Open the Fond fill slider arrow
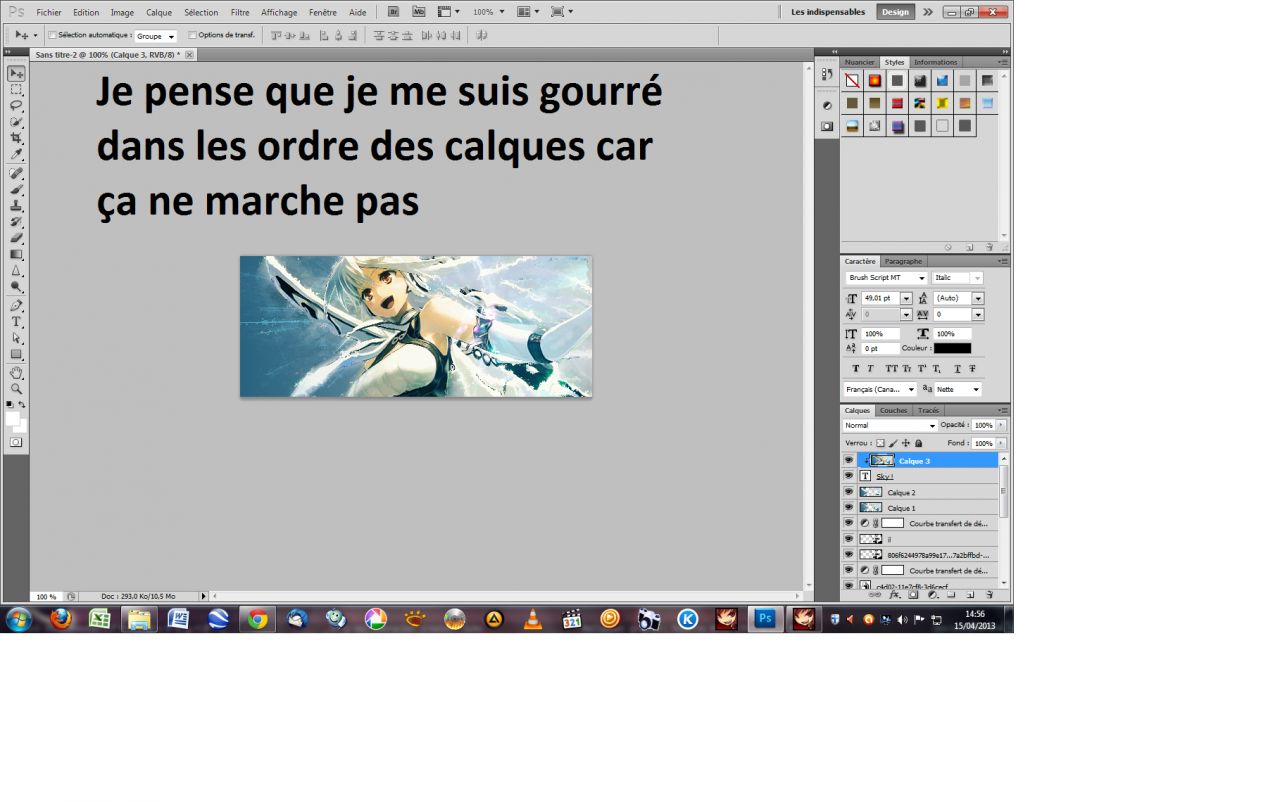Viewport: 1280px width, 802px height. [x=1001, y=443]
